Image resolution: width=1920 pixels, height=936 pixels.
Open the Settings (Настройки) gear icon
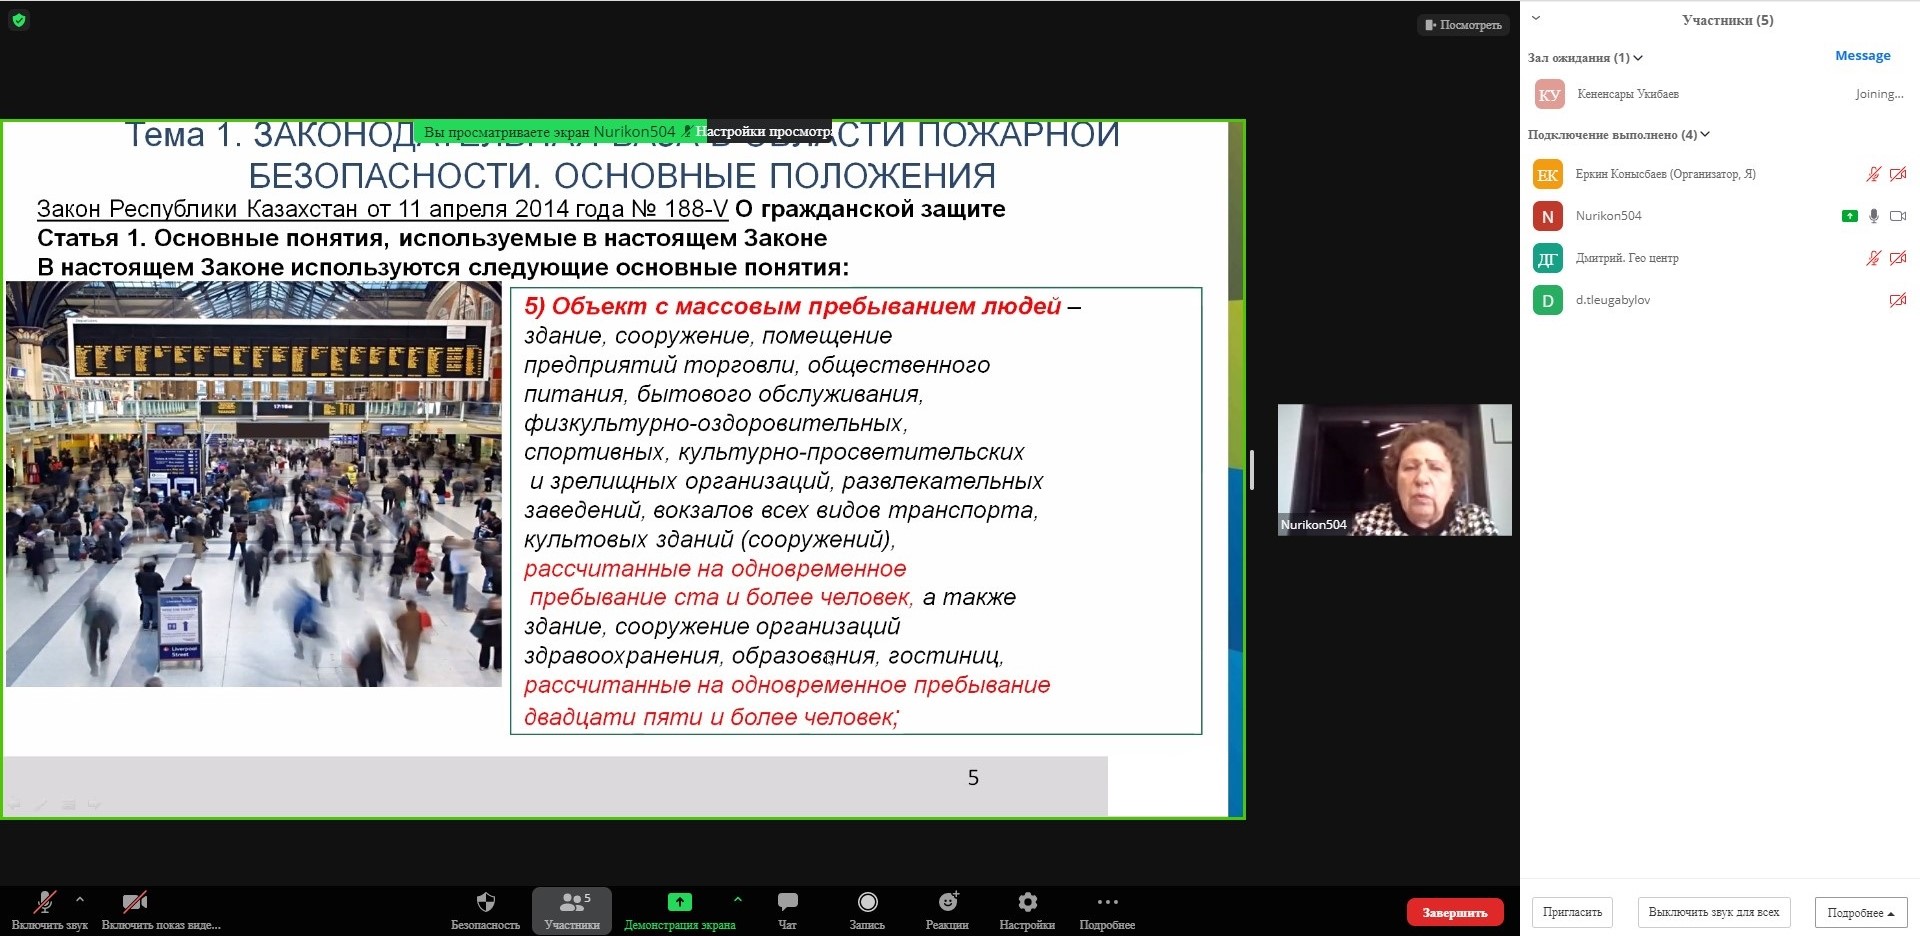[1027, 903]
